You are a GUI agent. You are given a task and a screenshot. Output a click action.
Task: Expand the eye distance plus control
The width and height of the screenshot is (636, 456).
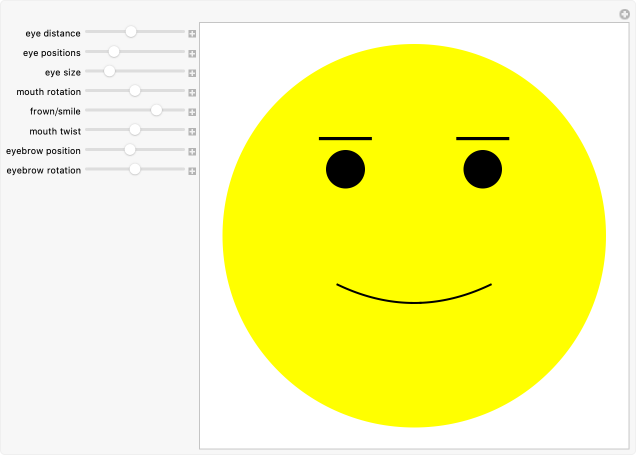pyautogui.click(x=192, y=34)
